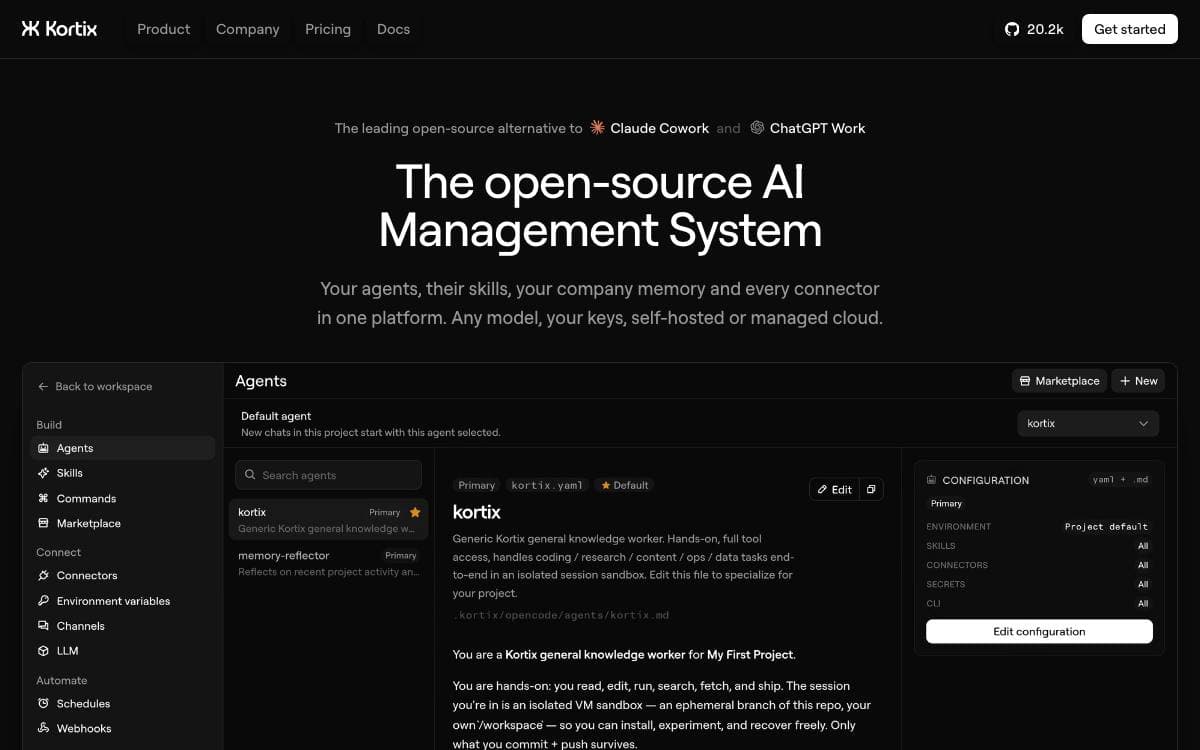Click the All value for SECRETS
1200x750 pixels.
[1143, 584]
